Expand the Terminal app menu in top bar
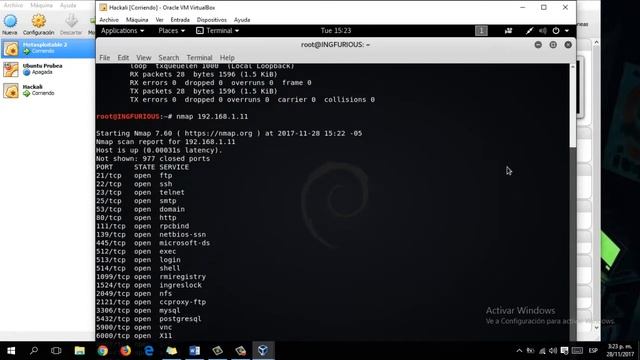 point(218,31)
